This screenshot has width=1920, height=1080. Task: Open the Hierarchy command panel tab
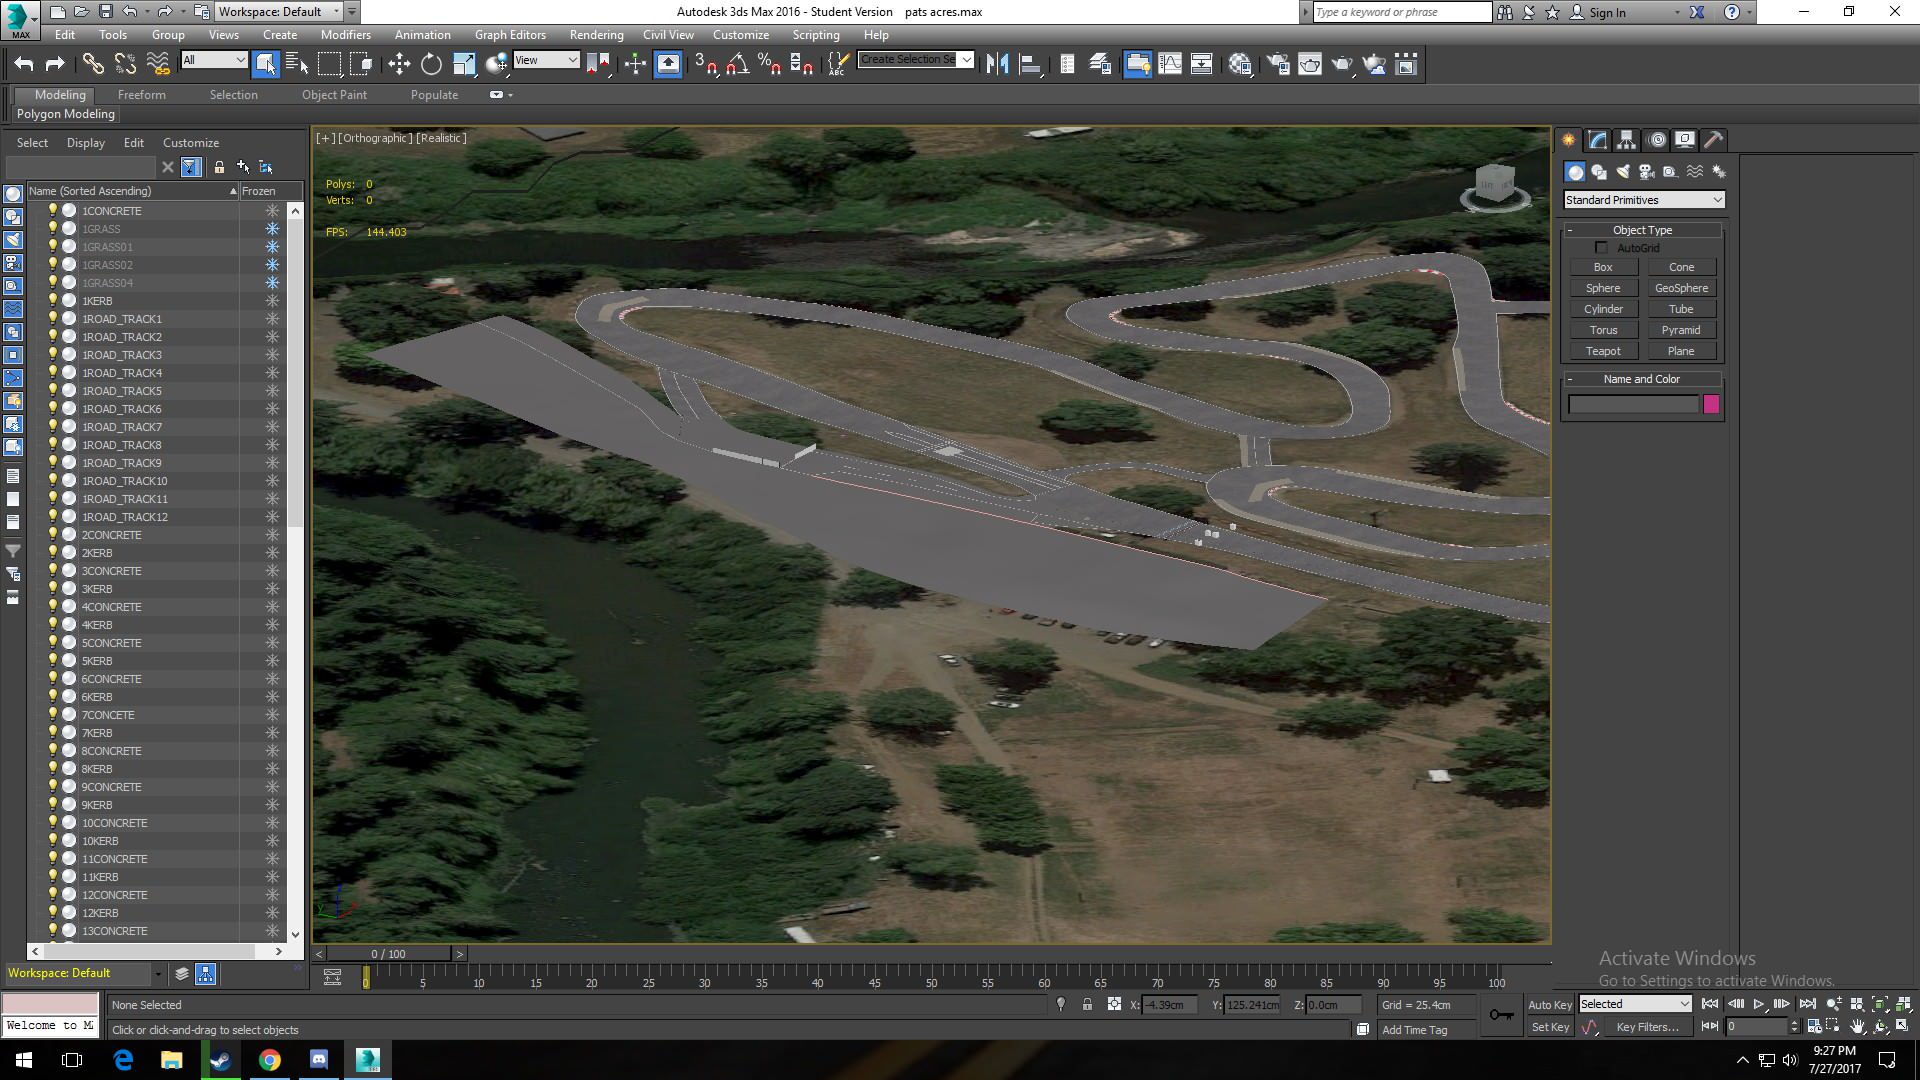[1626, 140]
